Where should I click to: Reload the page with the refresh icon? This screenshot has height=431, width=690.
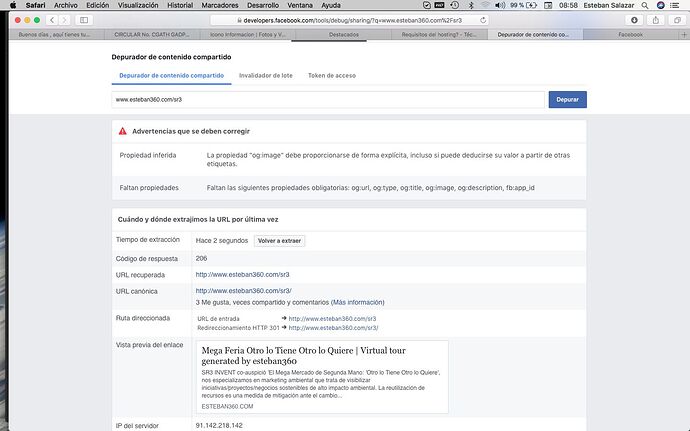click(x=483, y=20)
